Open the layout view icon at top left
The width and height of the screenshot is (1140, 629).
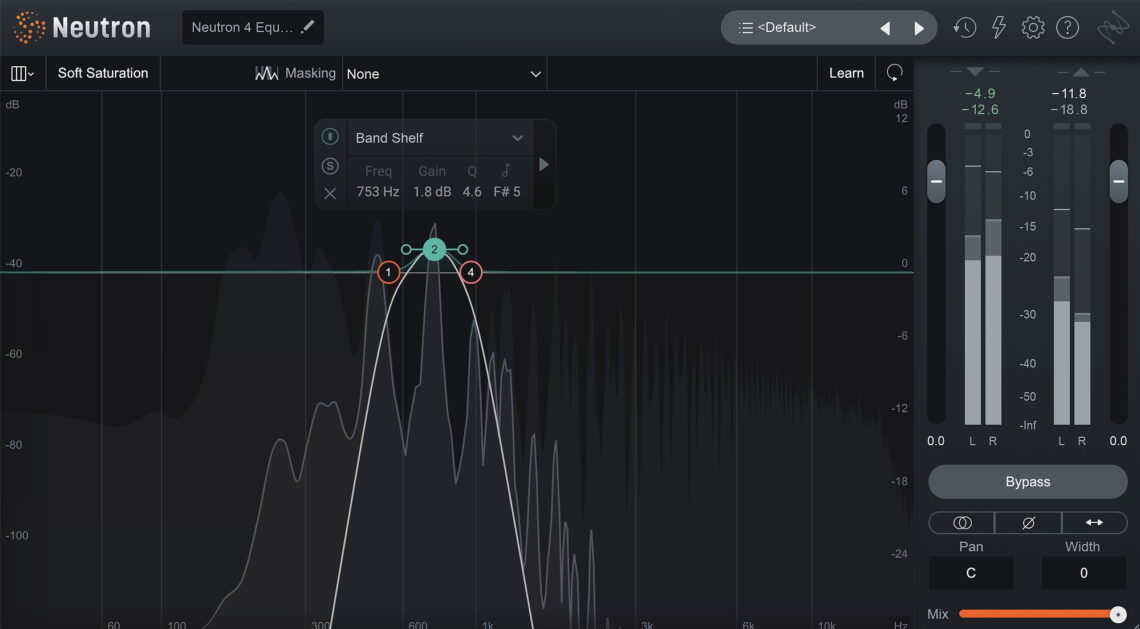click(22, 72)
